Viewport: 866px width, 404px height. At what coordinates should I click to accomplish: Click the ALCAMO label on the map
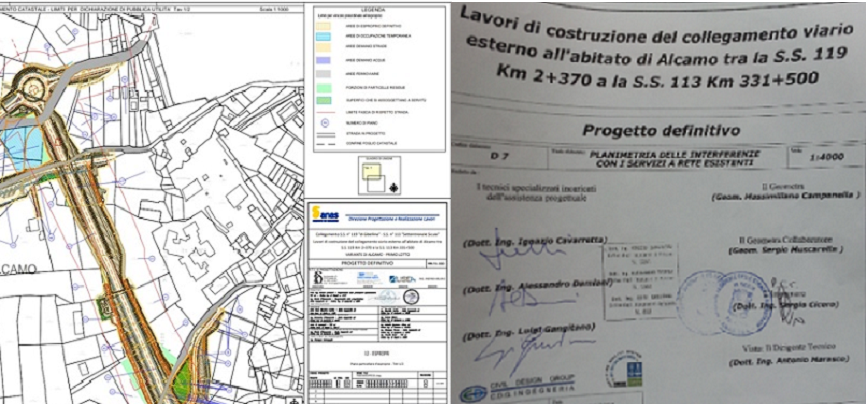coord(18,270)
